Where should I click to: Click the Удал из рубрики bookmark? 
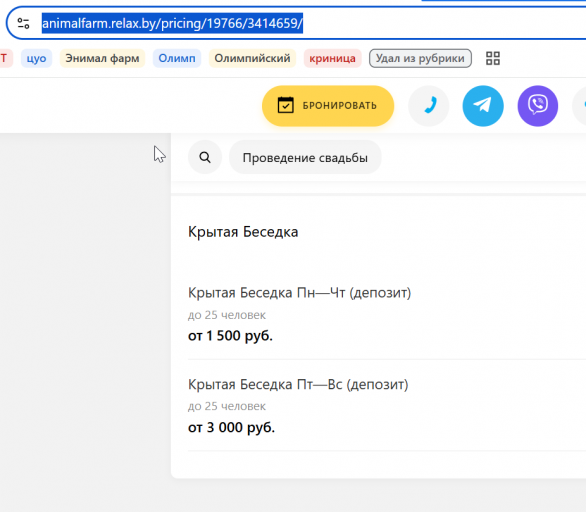coord(420,58)
